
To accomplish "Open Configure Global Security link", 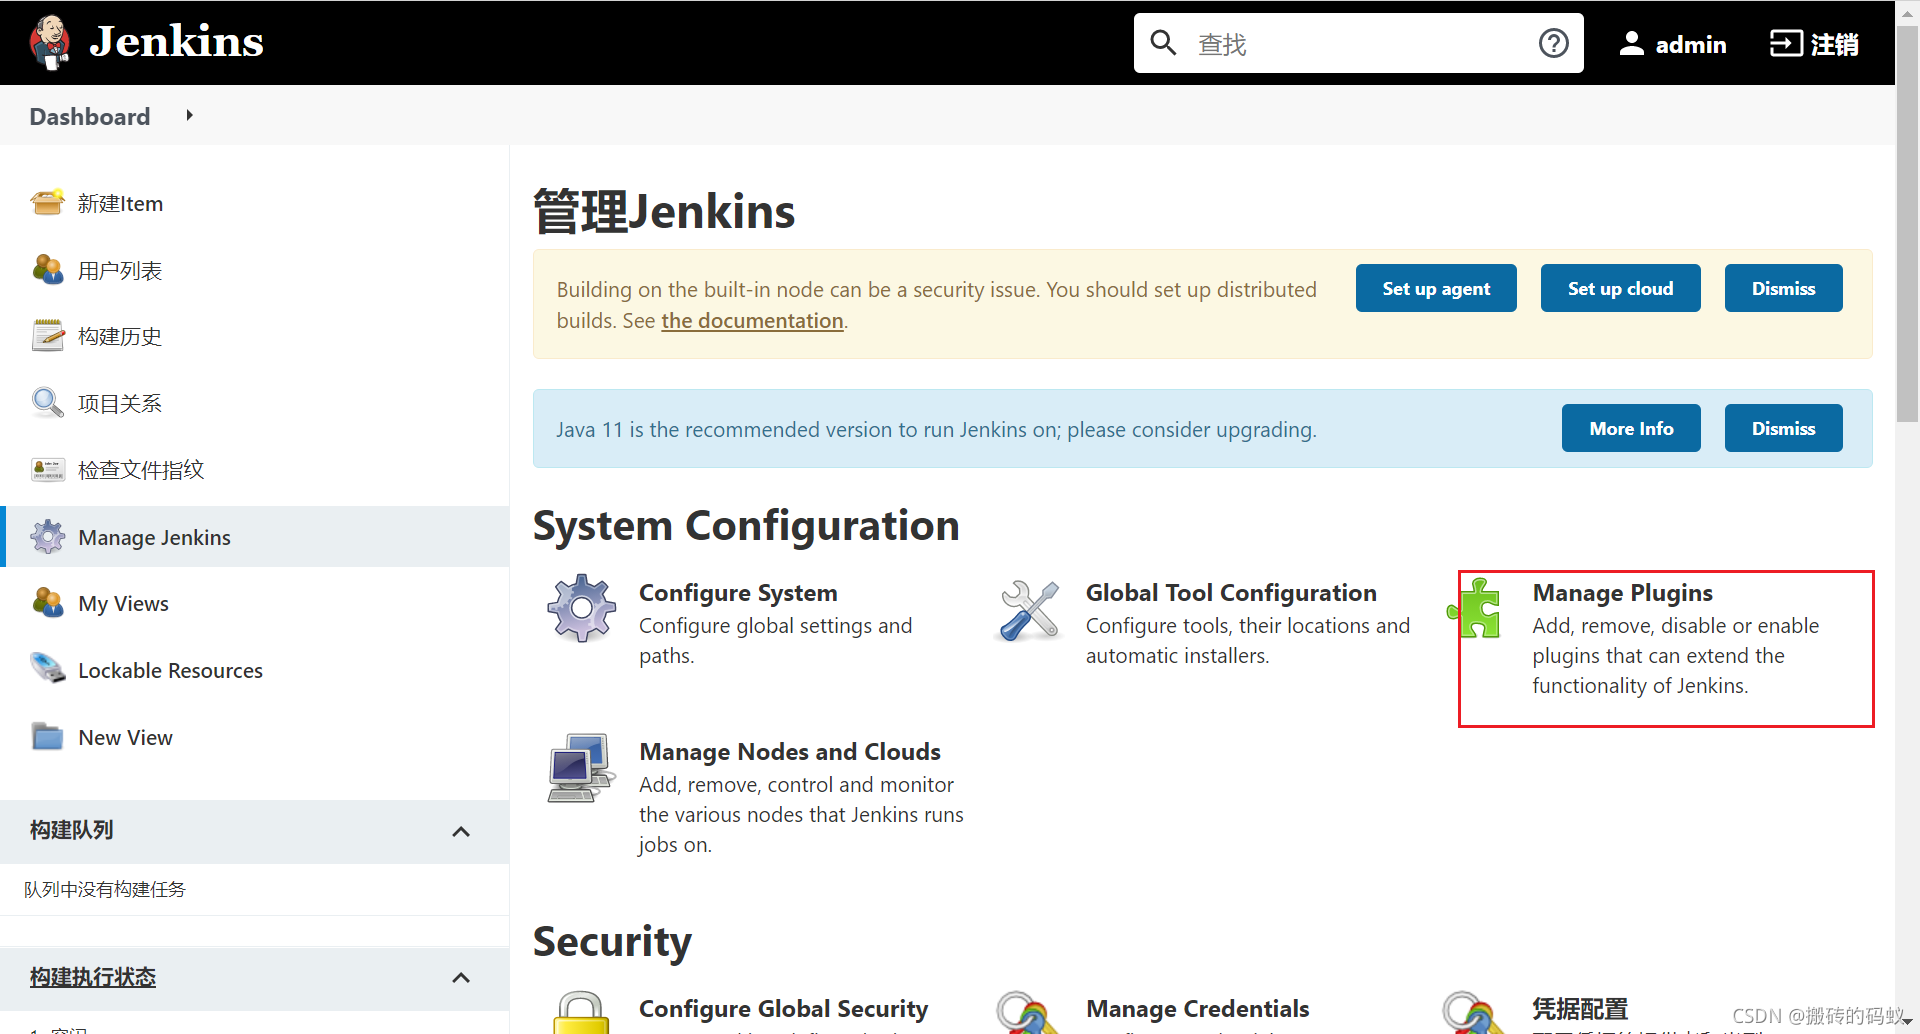I will [783, 1008].
